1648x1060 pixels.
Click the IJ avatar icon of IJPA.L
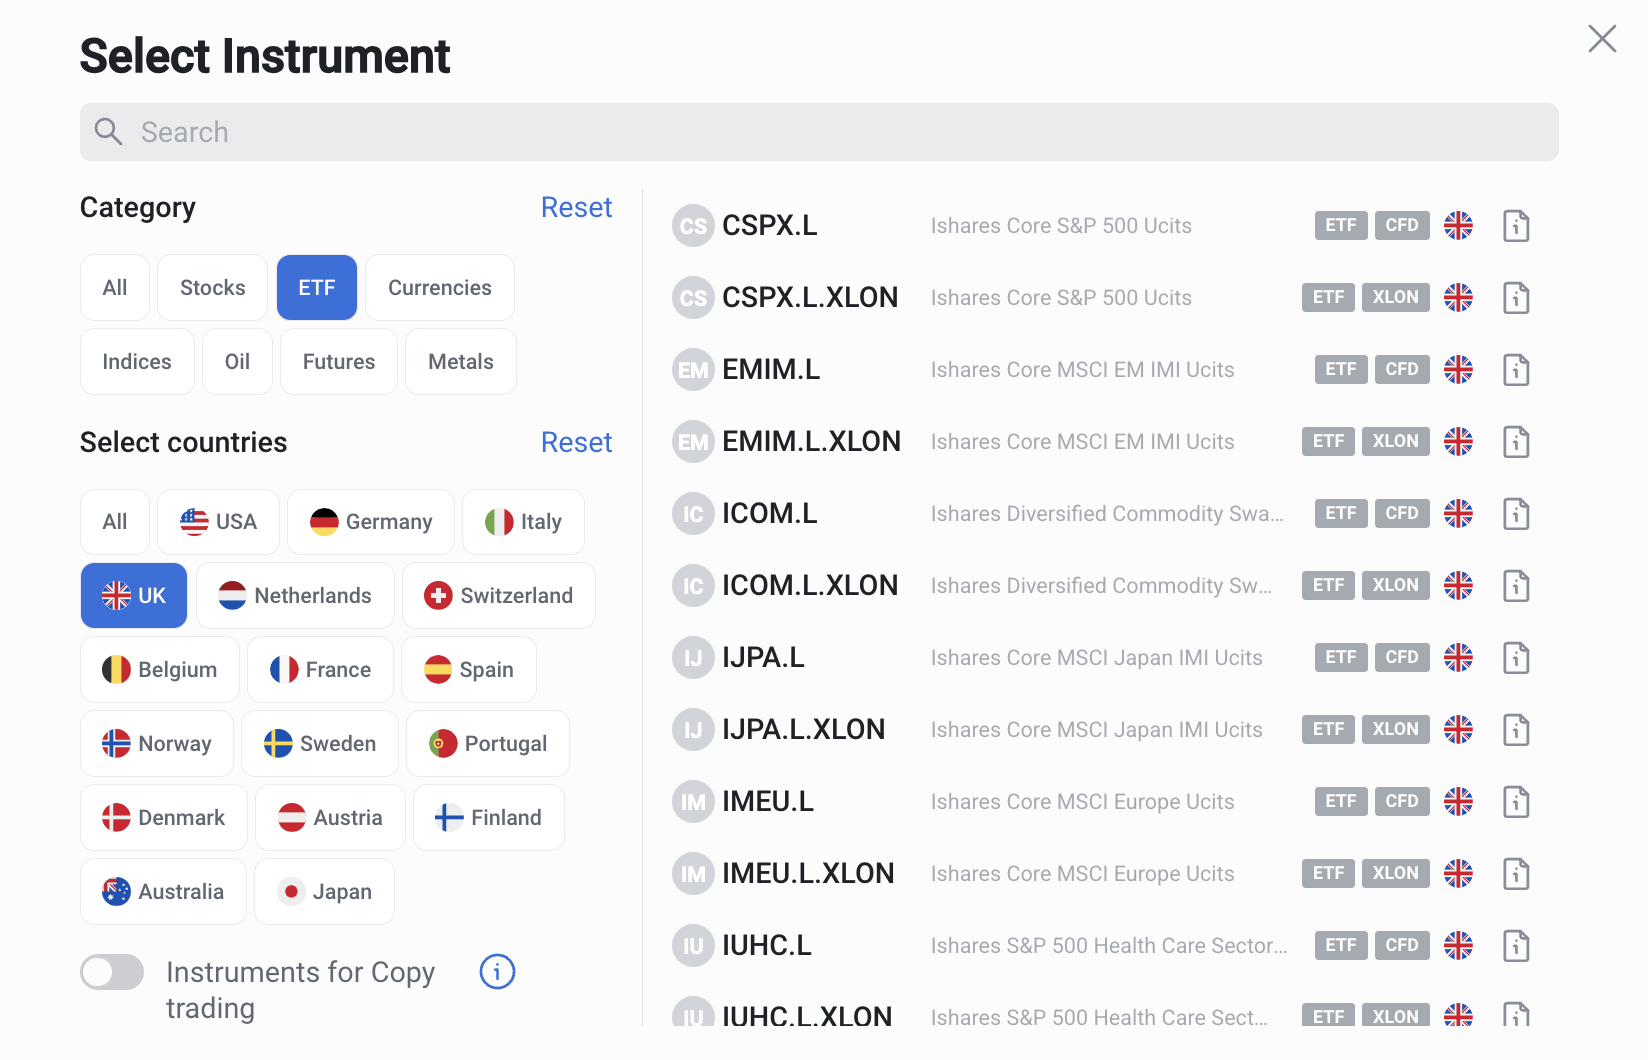click(693, 658)
